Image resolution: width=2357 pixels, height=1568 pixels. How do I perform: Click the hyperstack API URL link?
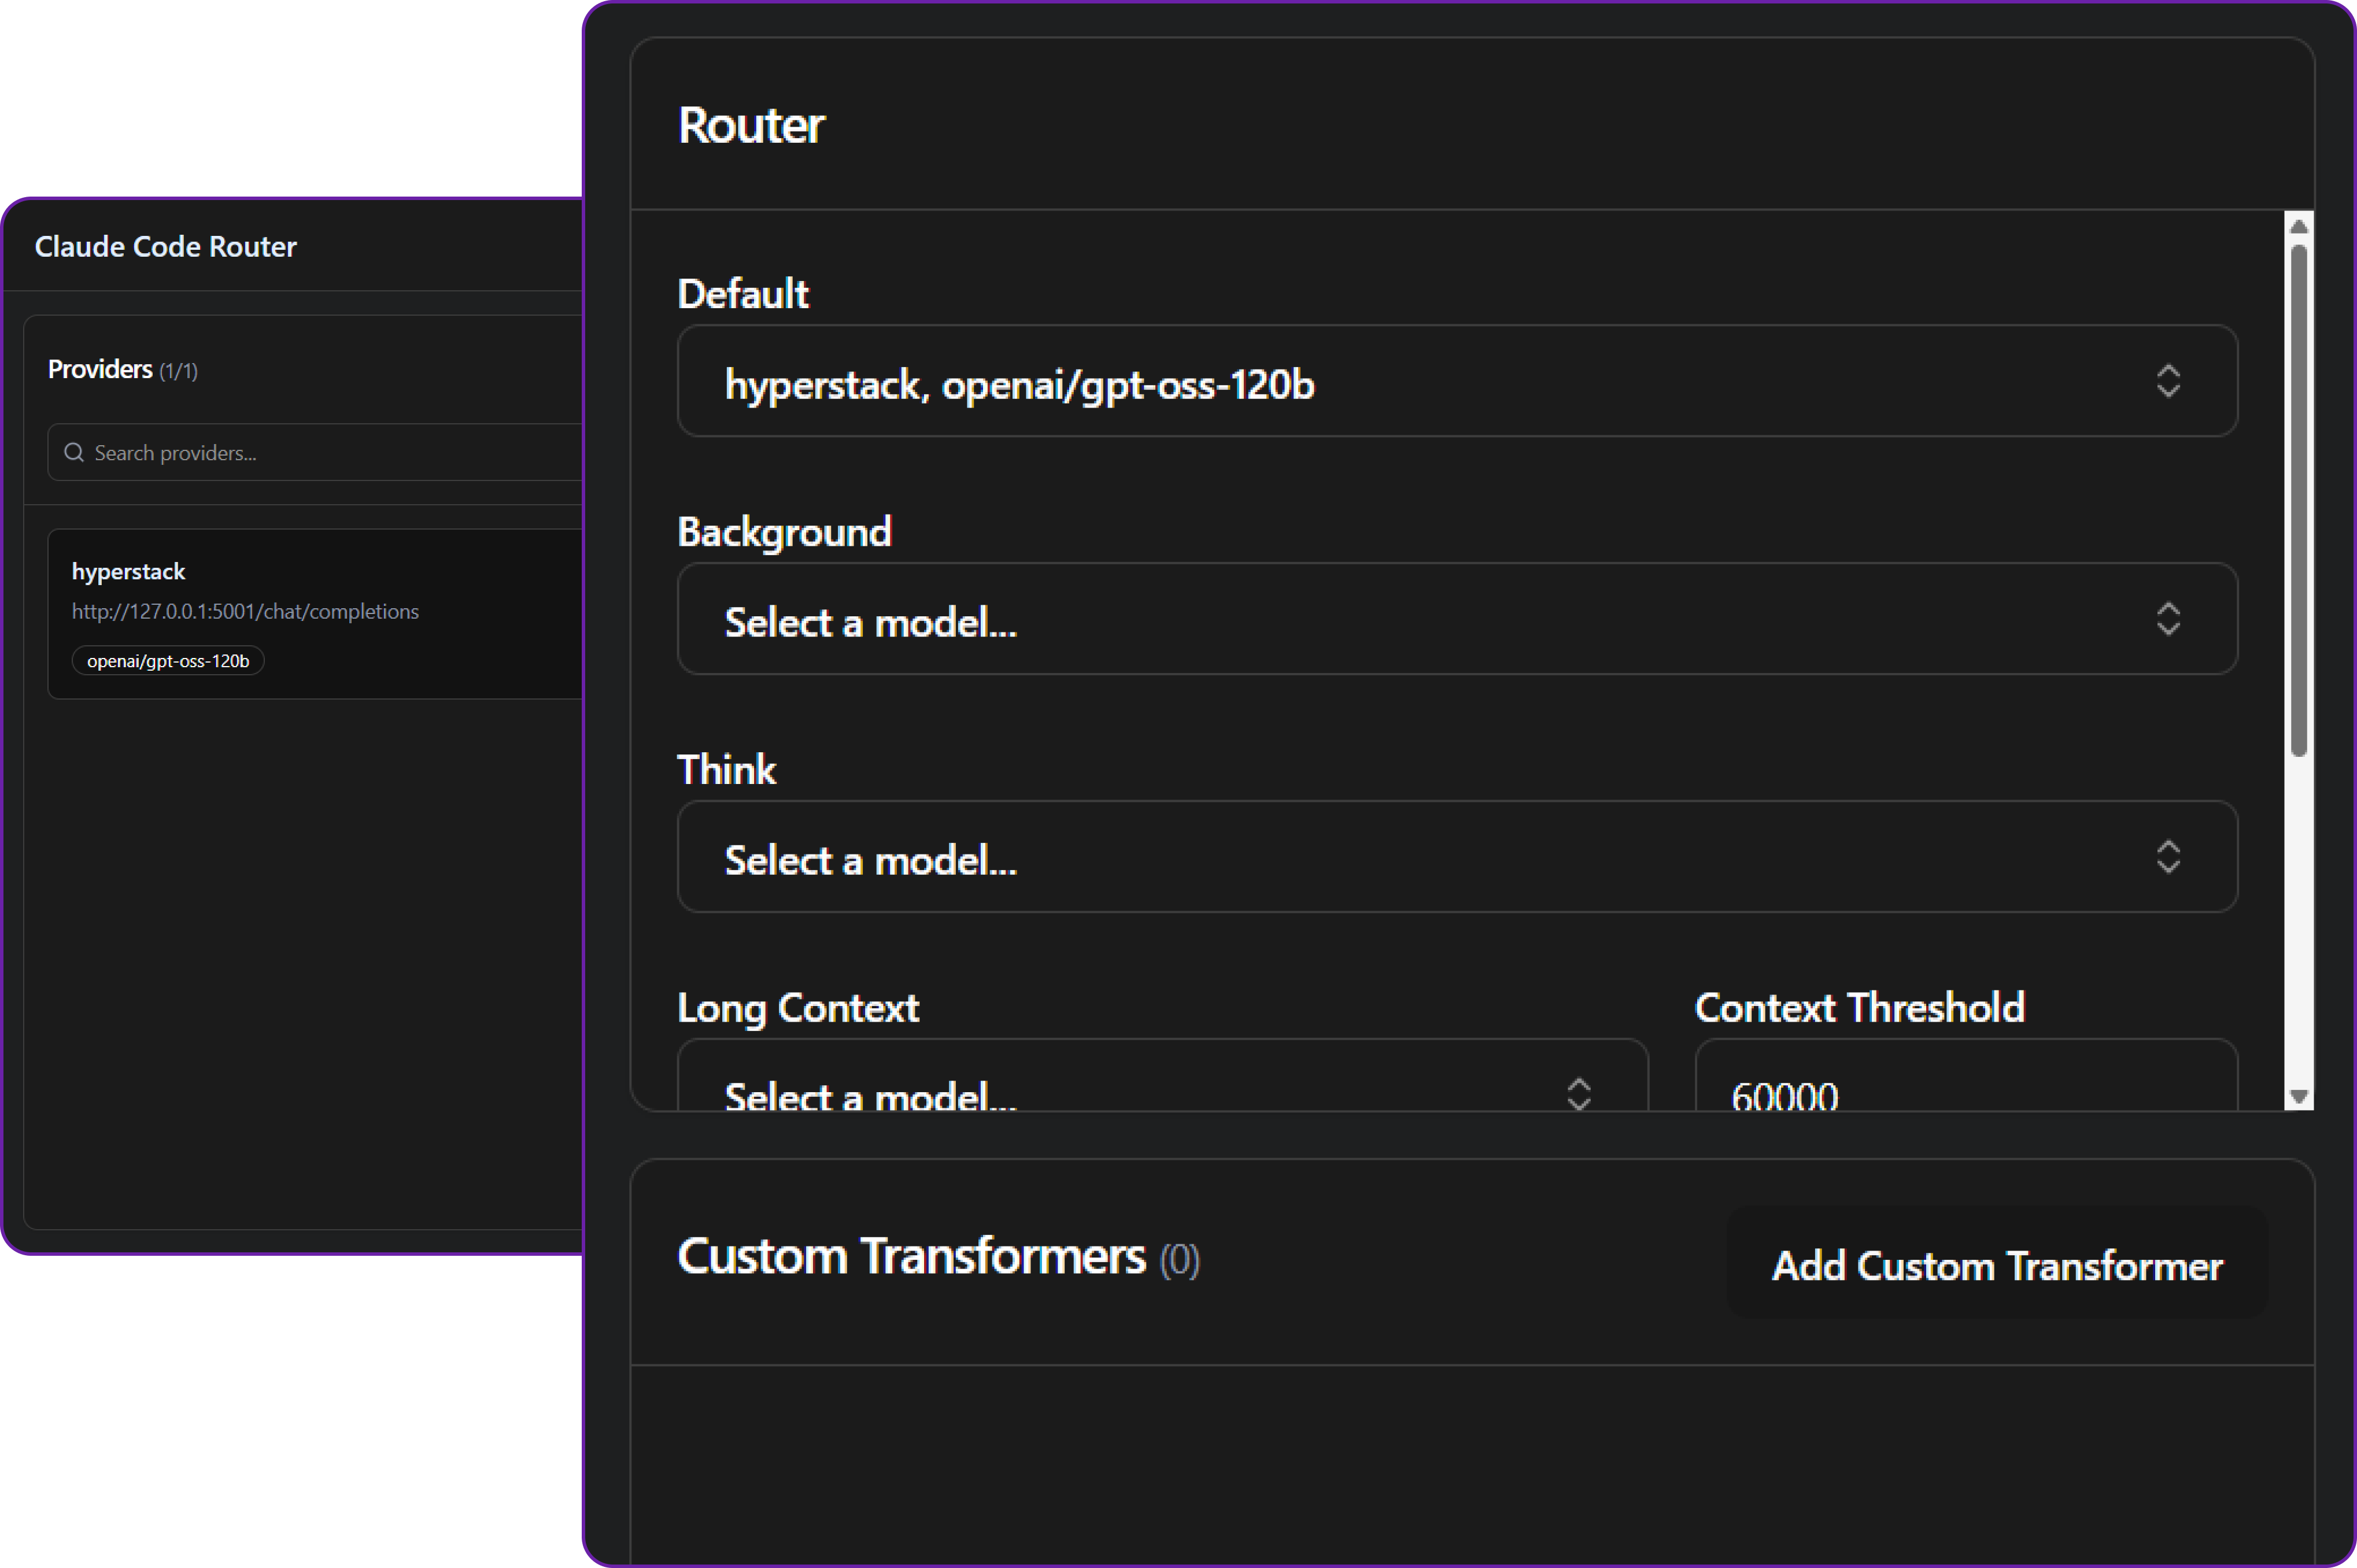click(x=245, y=611)
